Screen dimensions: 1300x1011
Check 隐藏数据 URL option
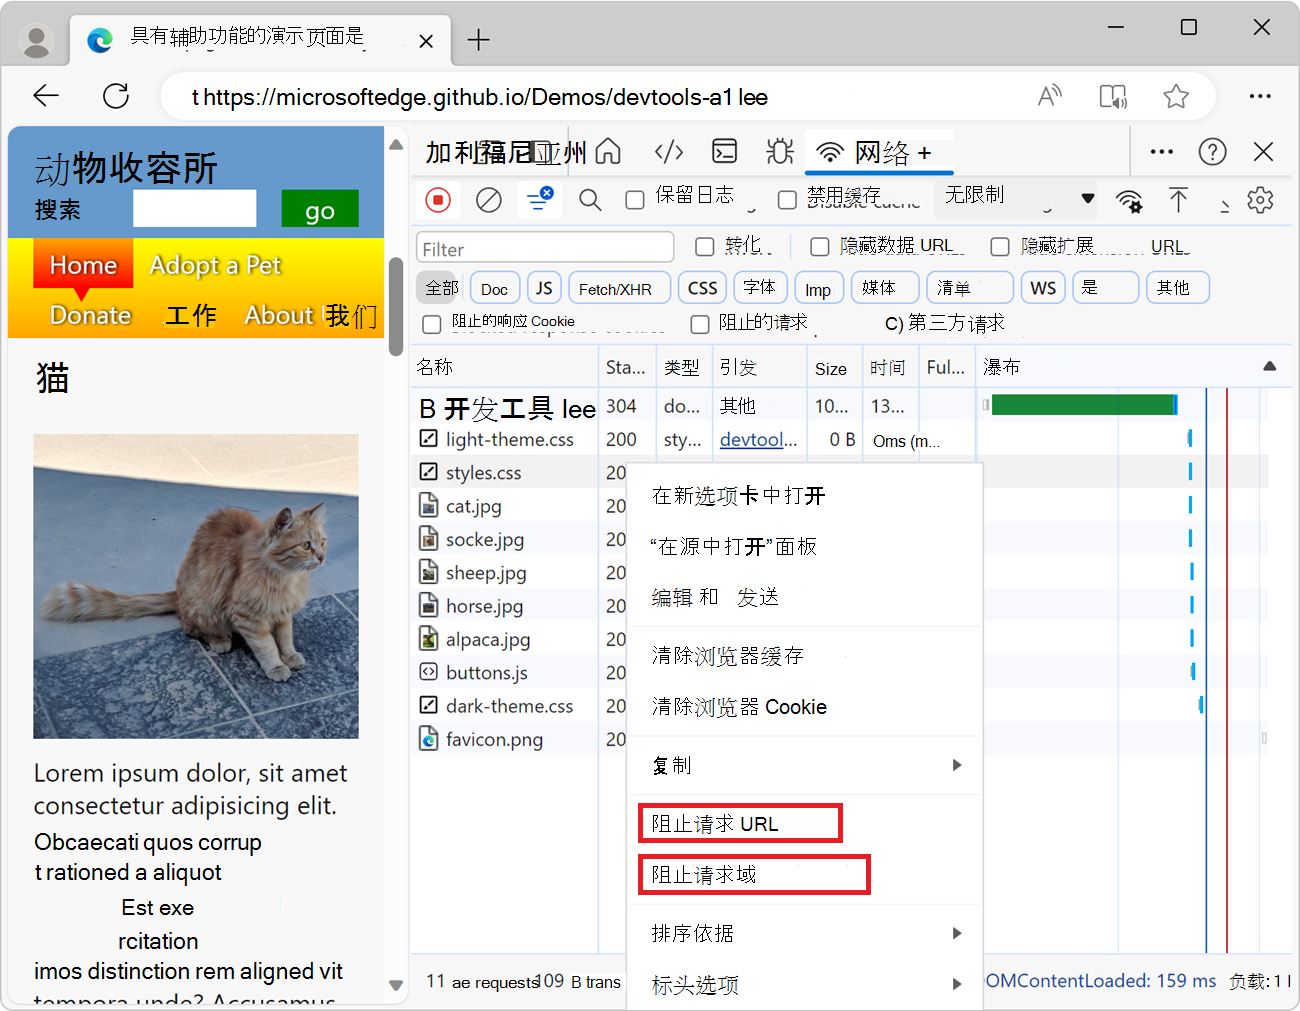click(x=820, y=246)
